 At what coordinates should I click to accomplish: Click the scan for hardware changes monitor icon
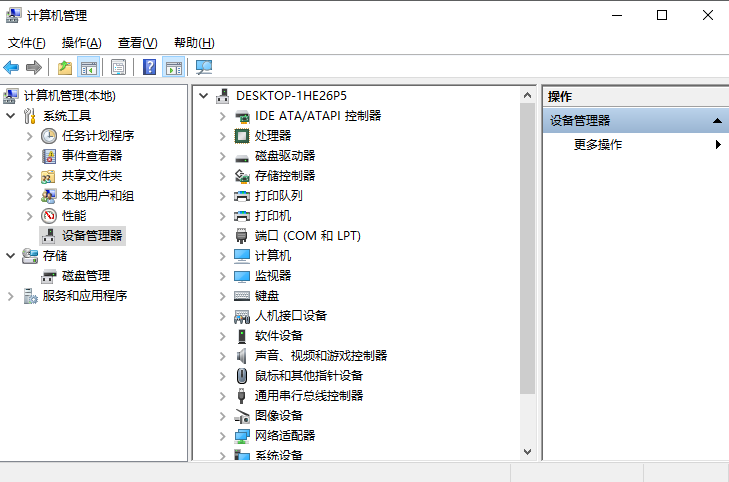(204, 67)
